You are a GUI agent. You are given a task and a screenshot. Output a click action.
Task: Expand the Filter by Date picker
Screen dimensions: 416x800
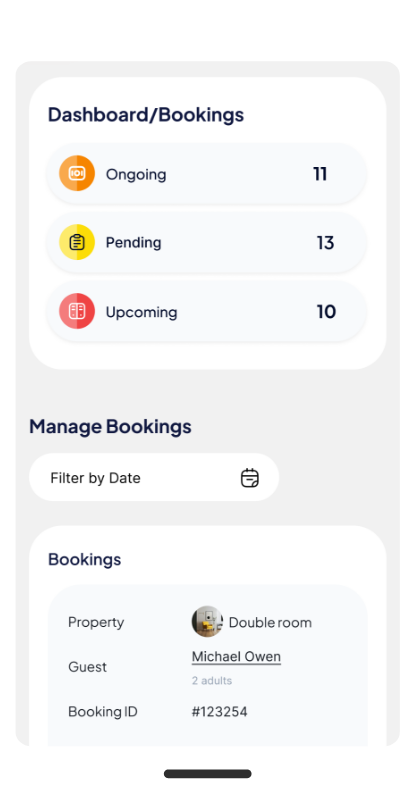[x=154, y=478]
